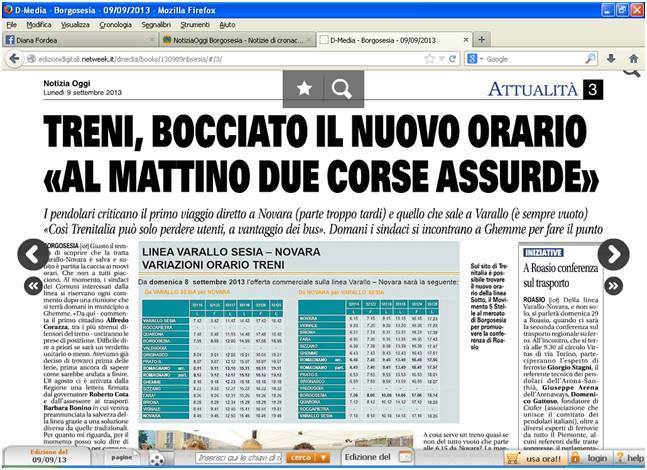Jump to first page double-arrow
Screen dimensions: 647x470
coord(33,286)
